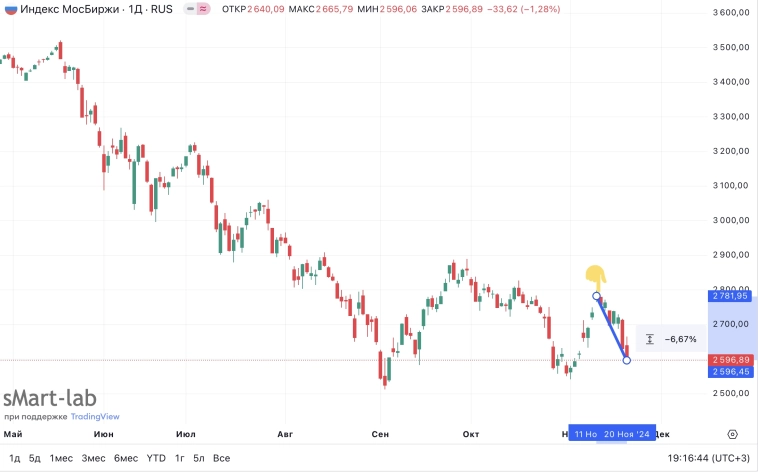This screenshot has height=474, width=758.
Task: Select the 1д time range
Action: [x=15, y=458]
